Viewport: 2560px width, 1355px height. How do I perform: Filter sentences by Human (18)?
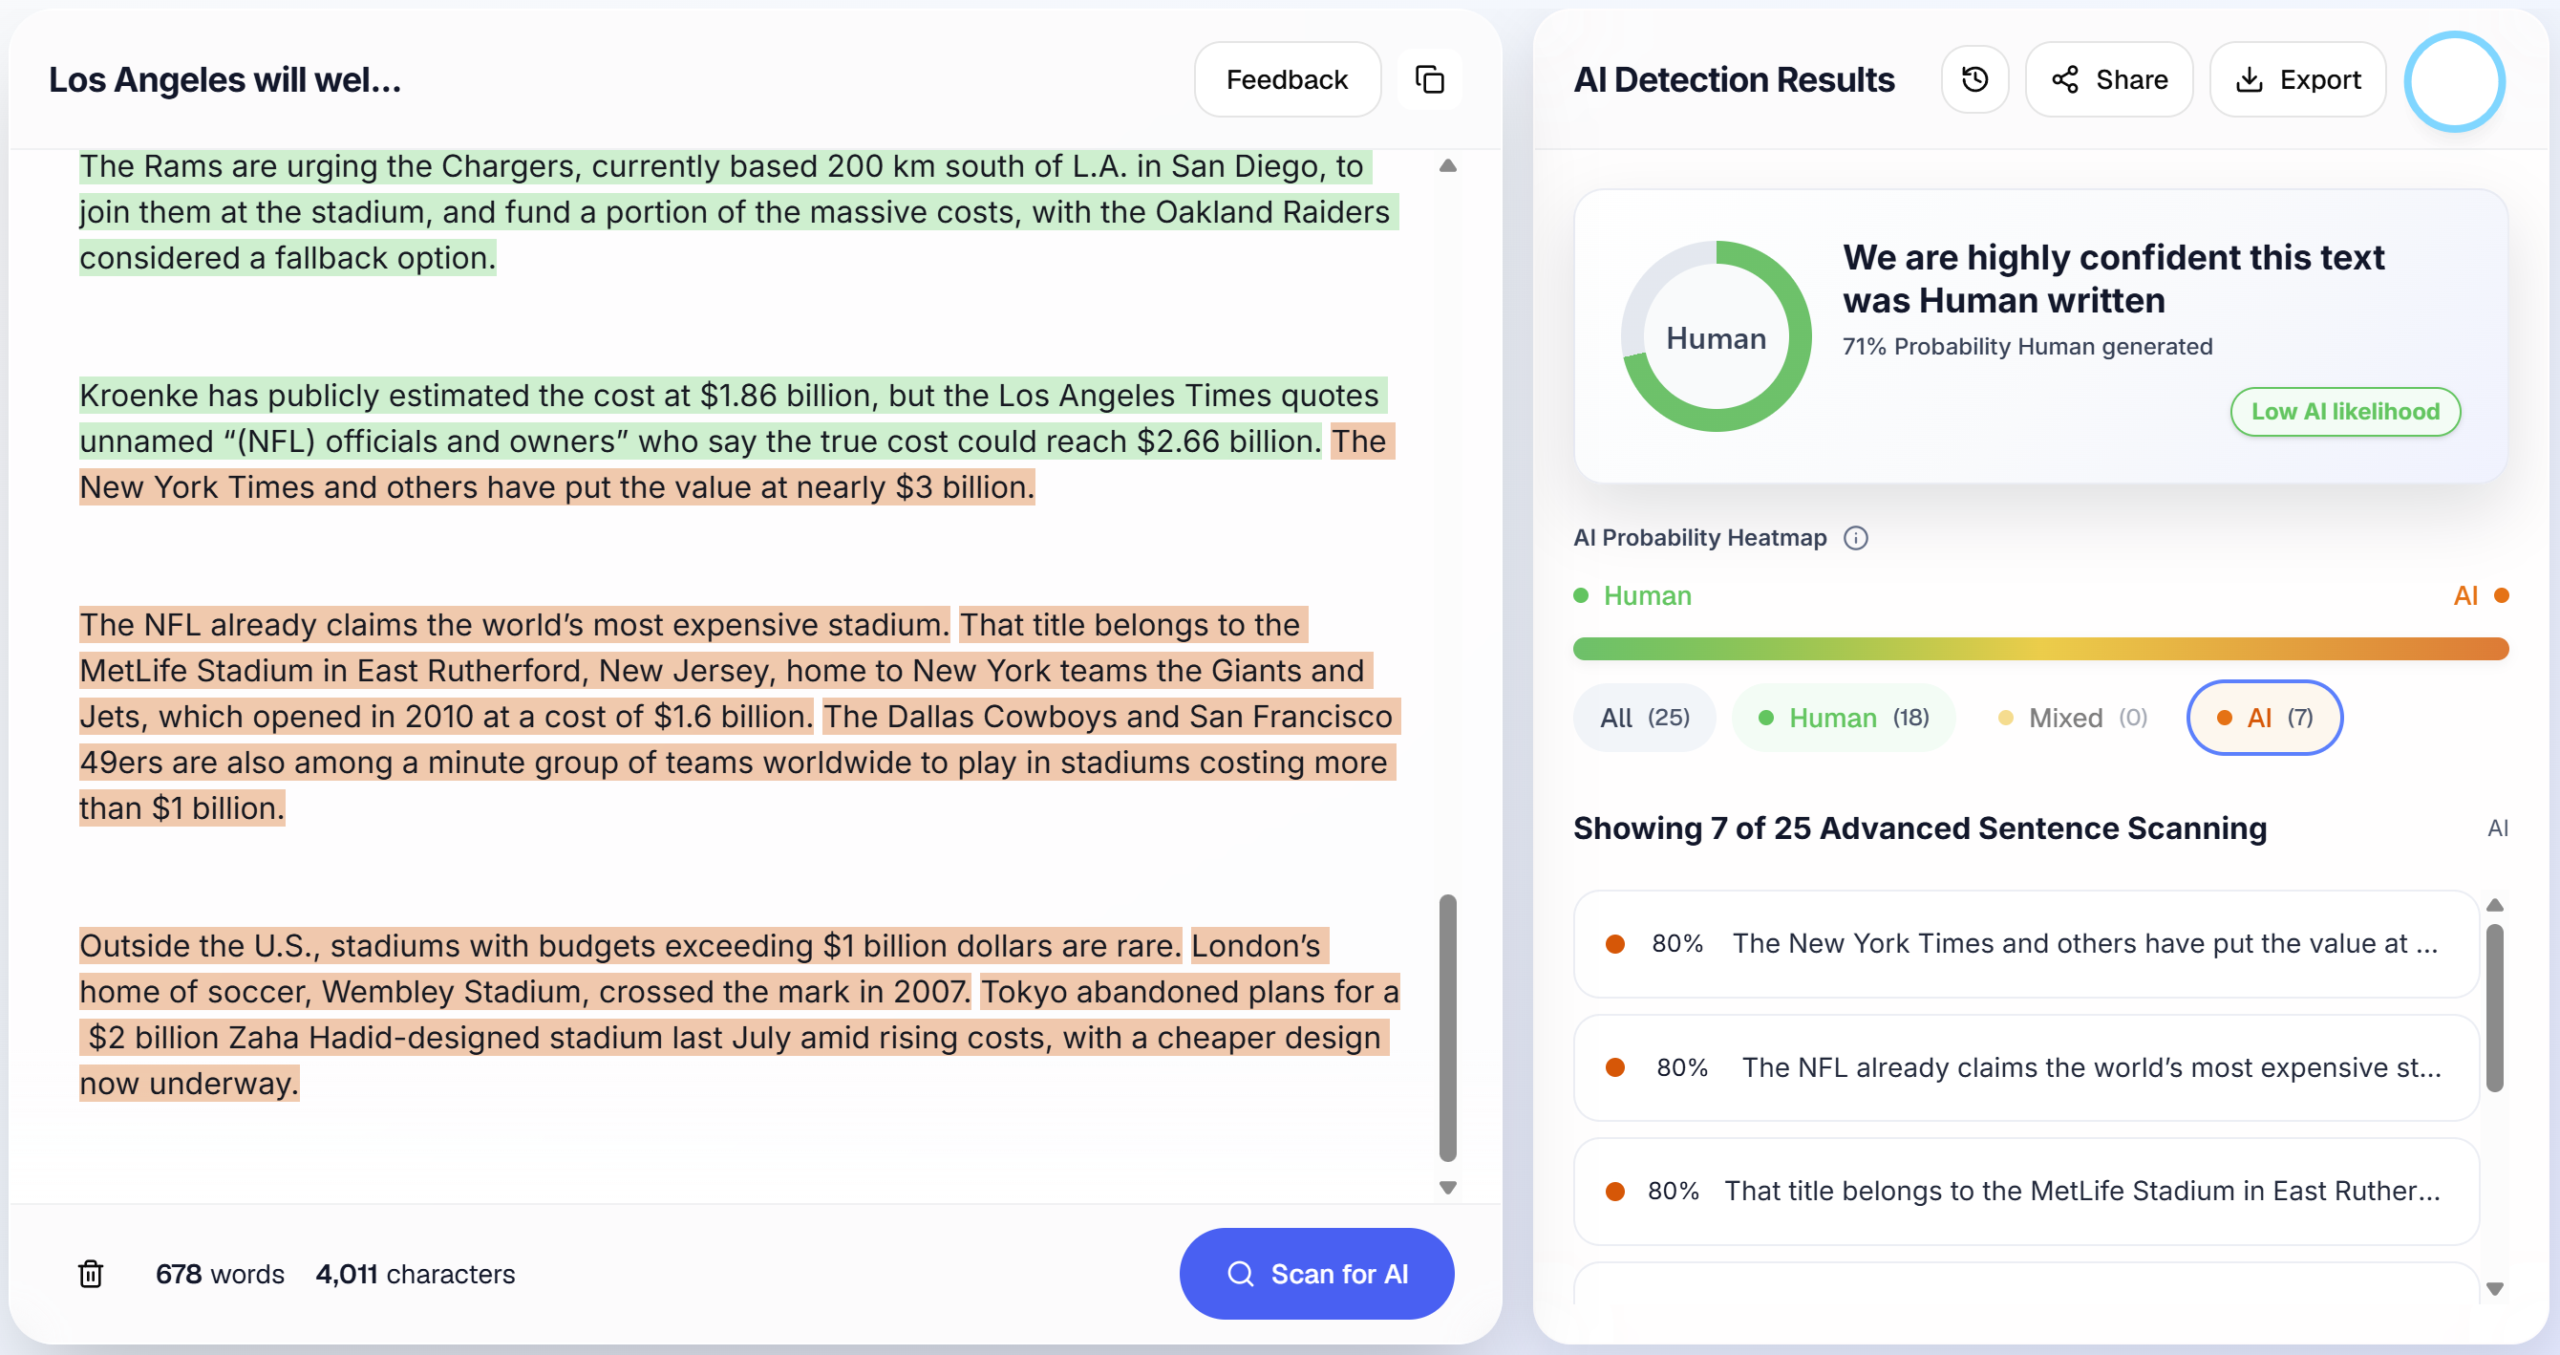(1843, 718)
